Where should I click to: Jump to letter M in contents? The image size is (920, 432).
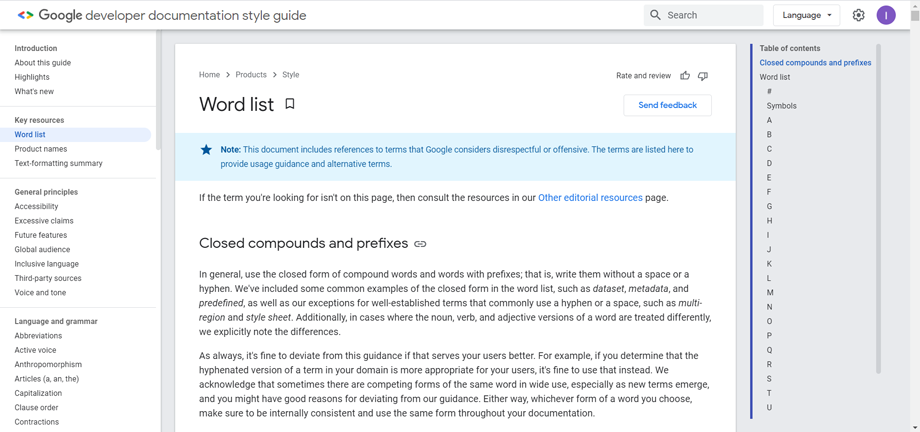[769, 293]
